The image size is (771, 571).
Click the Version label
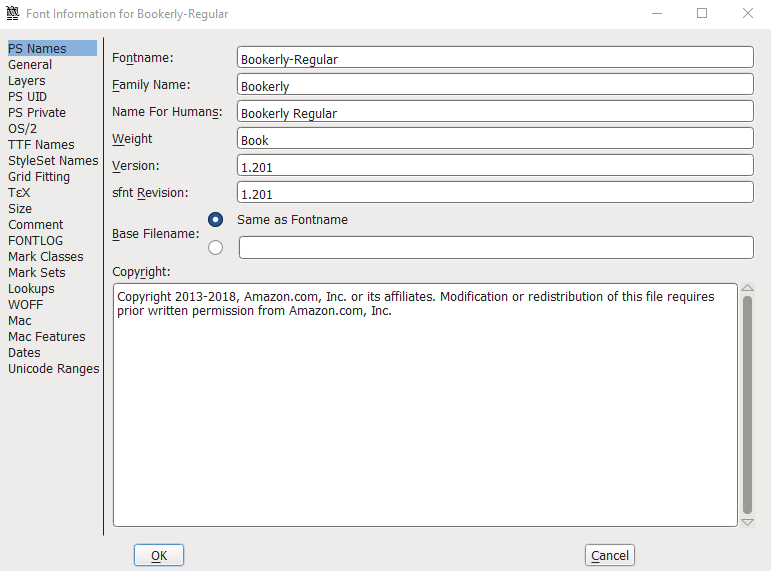(136, 166)
